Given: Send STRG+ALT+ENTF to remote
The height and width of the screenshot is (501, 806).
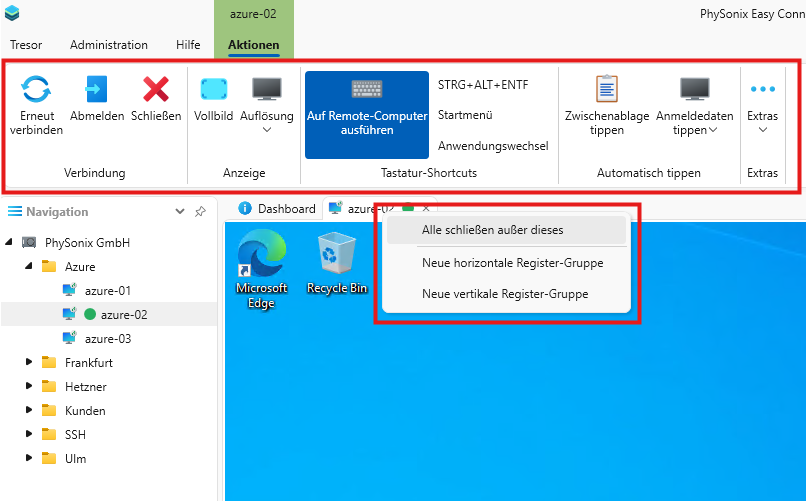Looking at the screenshot, I should 482,85.
